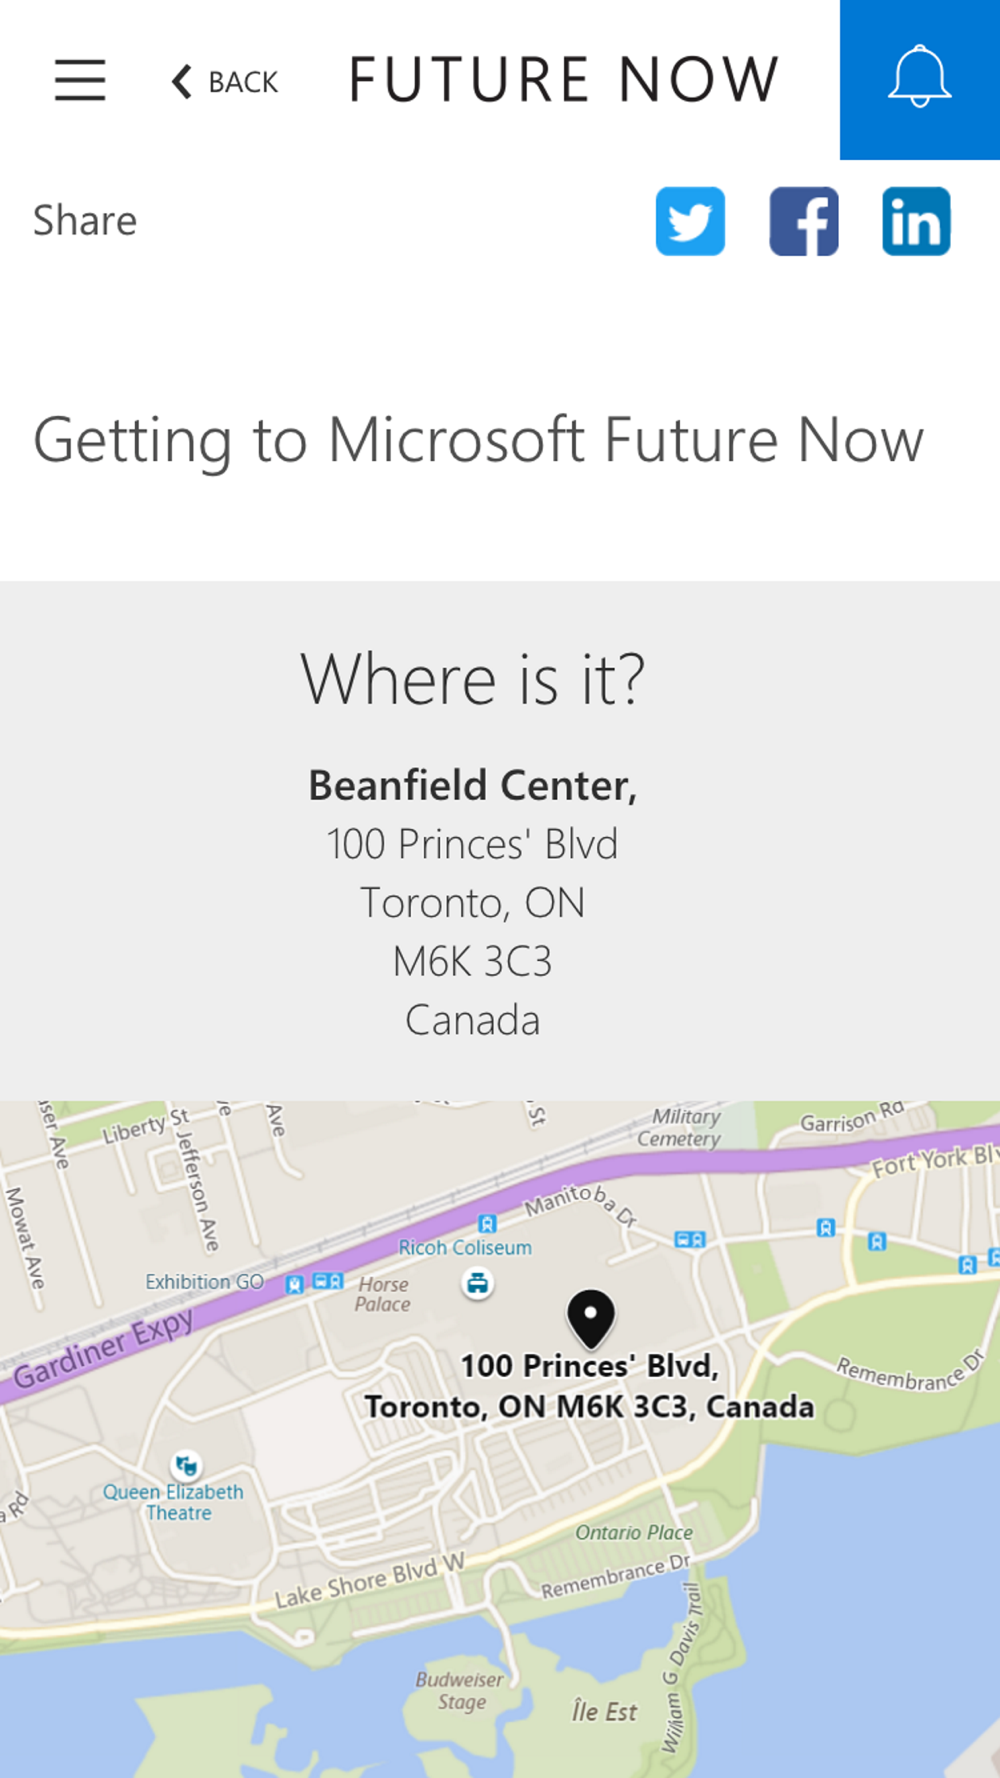Open notifications via the bell icon
The height and width of the screenshot is (1778, 1000).
[919, 79]
